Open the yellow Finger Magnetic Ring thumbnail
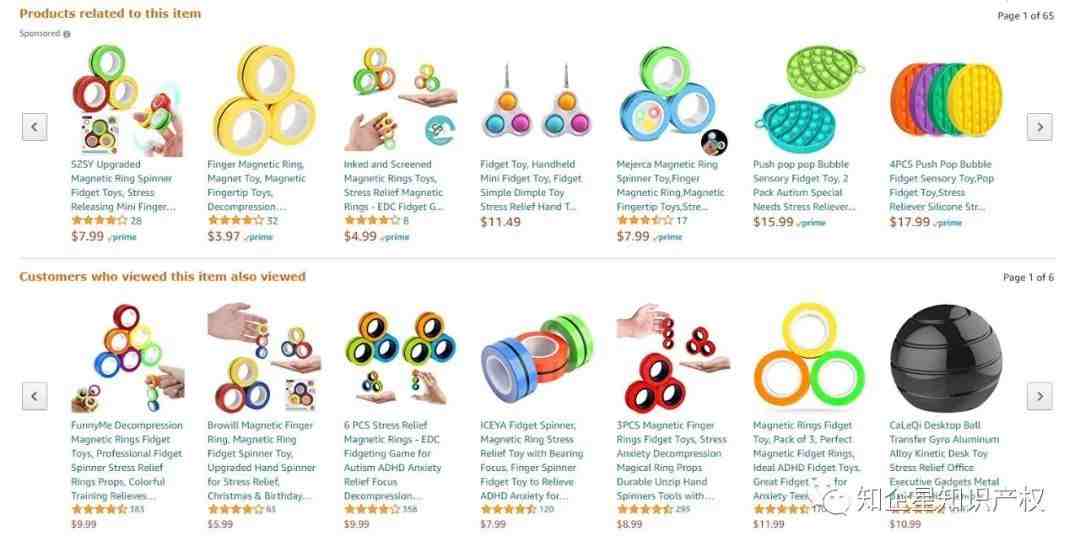Viewport: 1080px width, 547px height. (264, 101)
